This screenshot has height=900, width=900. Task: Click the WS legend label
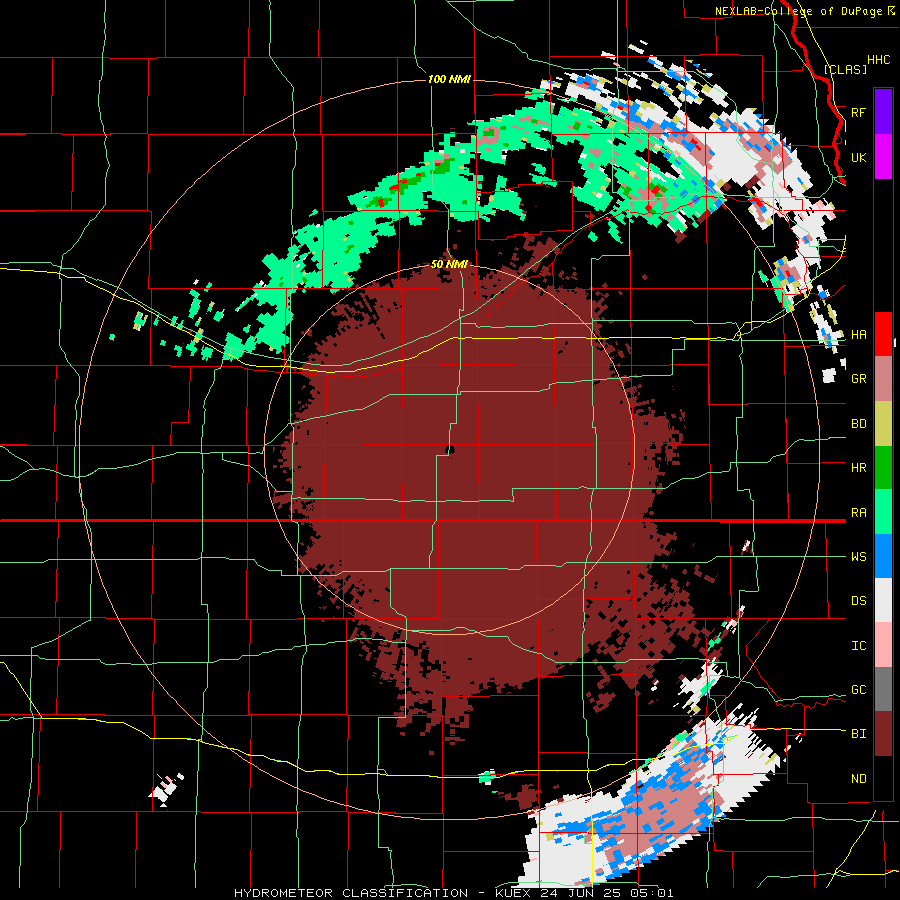858,557
